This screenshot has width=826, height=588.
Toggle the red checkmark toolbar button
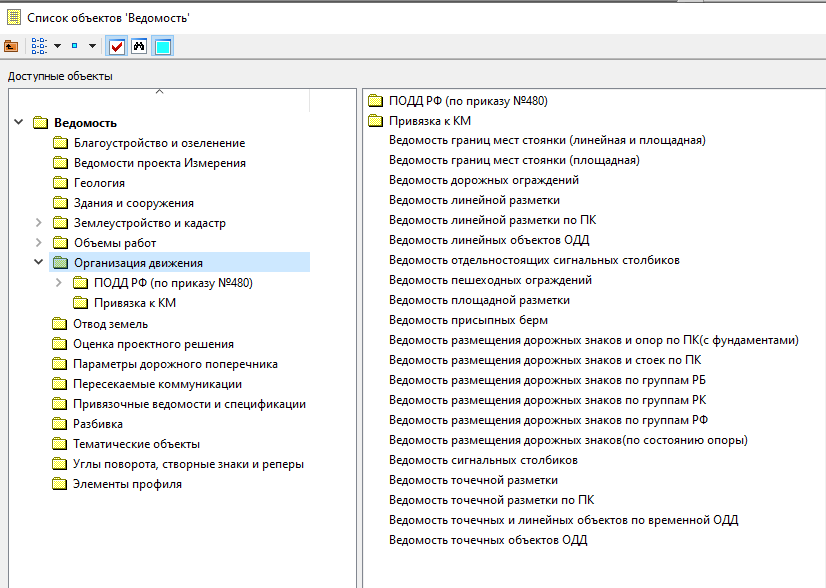click(x=116, y=46)
